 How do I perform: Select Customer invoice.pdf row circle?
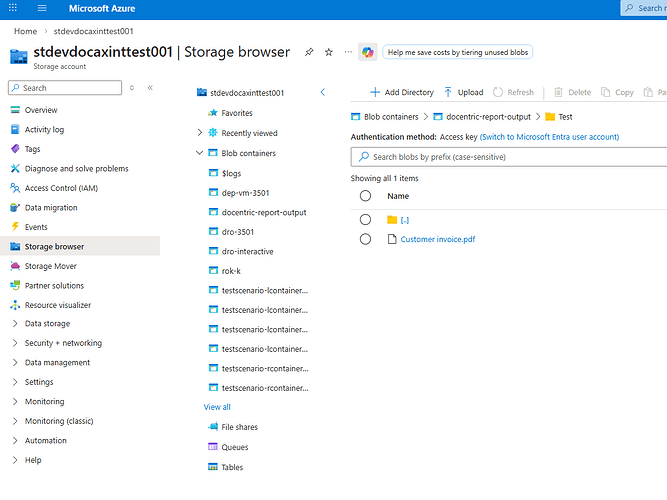click(365, 239)
